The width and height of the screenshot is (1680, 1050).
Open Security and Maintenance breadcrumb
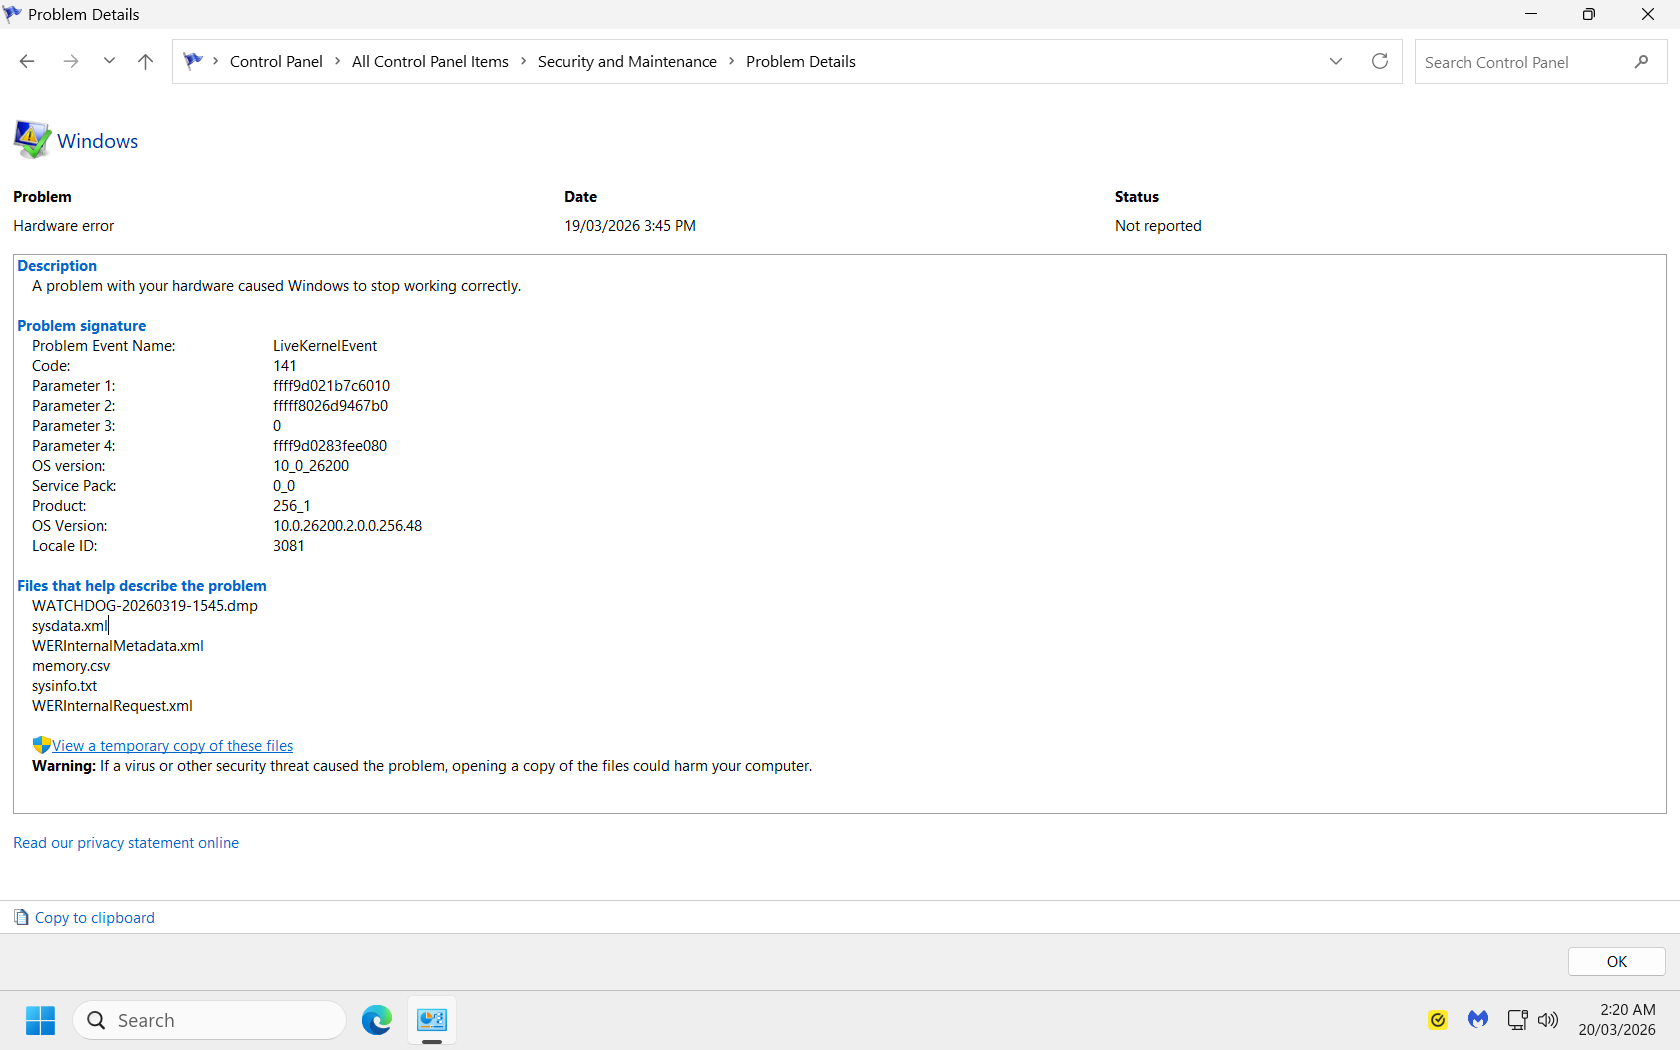click(x=627, y=61)
